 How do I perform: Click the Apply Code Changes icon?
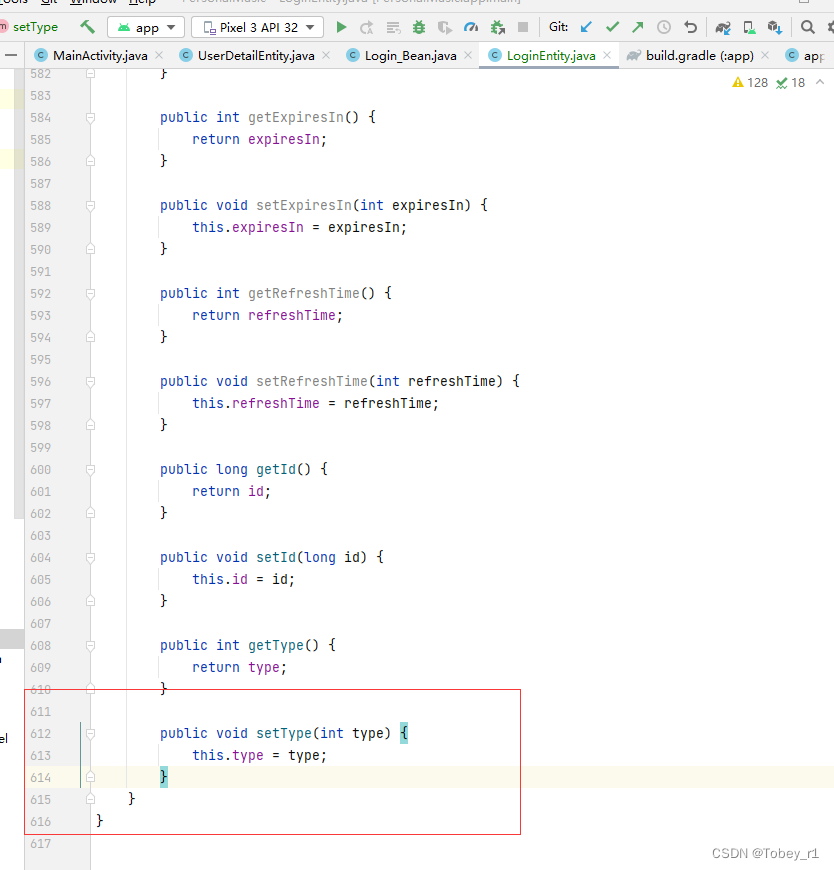point(393,27)
